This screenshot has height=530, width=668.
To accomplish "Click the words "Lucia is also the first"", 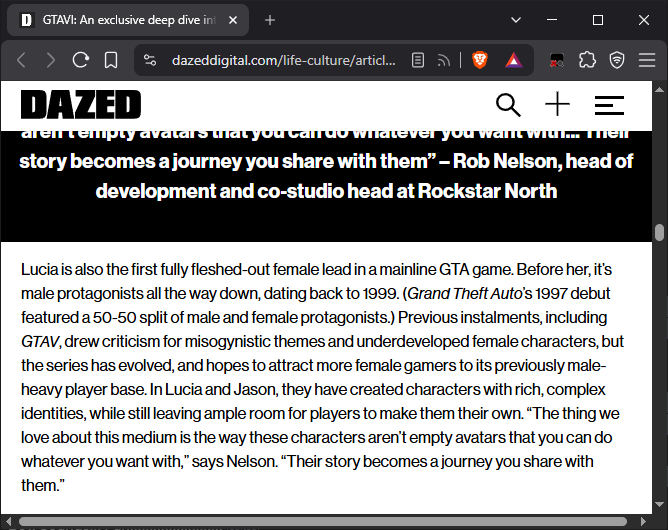I will [89, 270].
